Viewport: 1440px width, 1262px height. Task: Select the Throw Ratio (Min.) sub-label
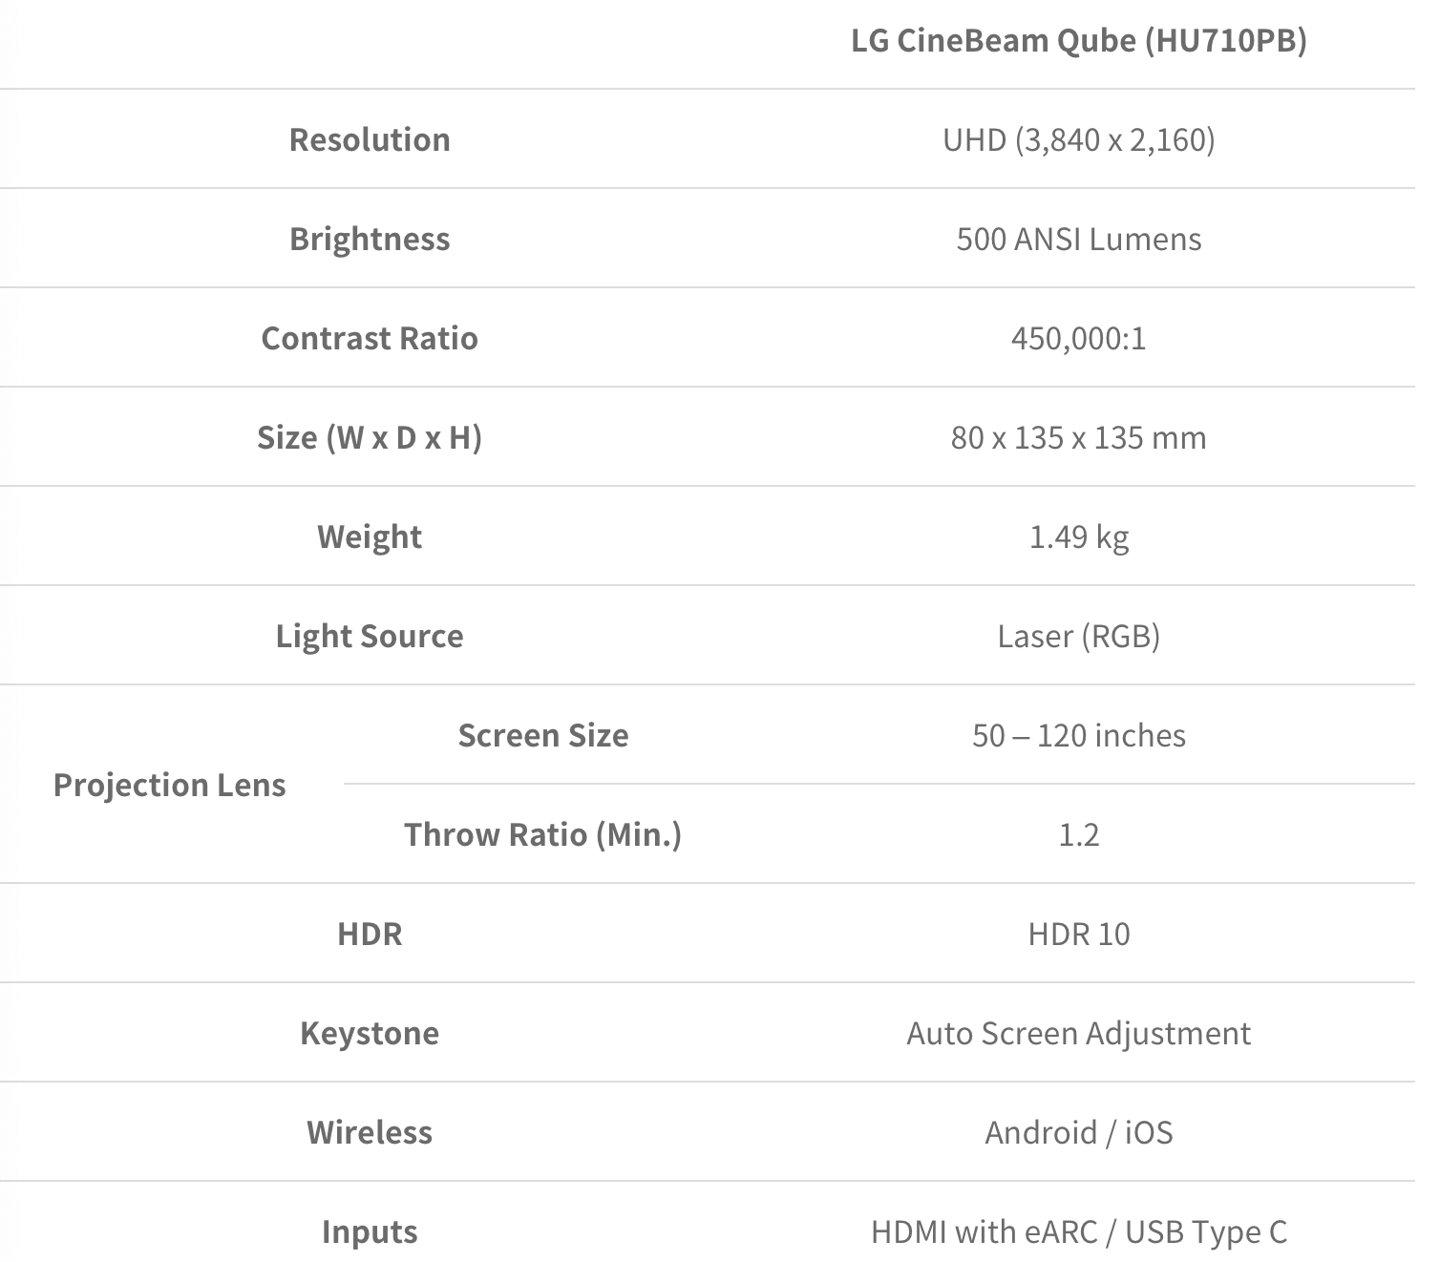tap(543, 834)
